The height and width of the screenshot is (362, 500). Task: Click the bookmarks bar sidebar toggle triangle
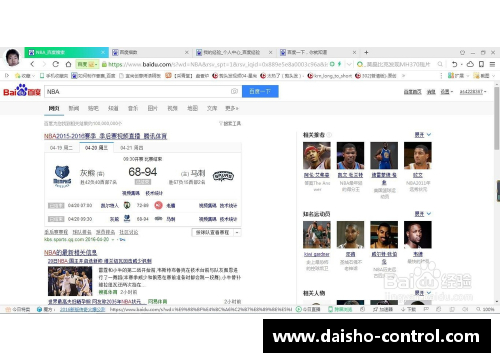coord(7,76)
